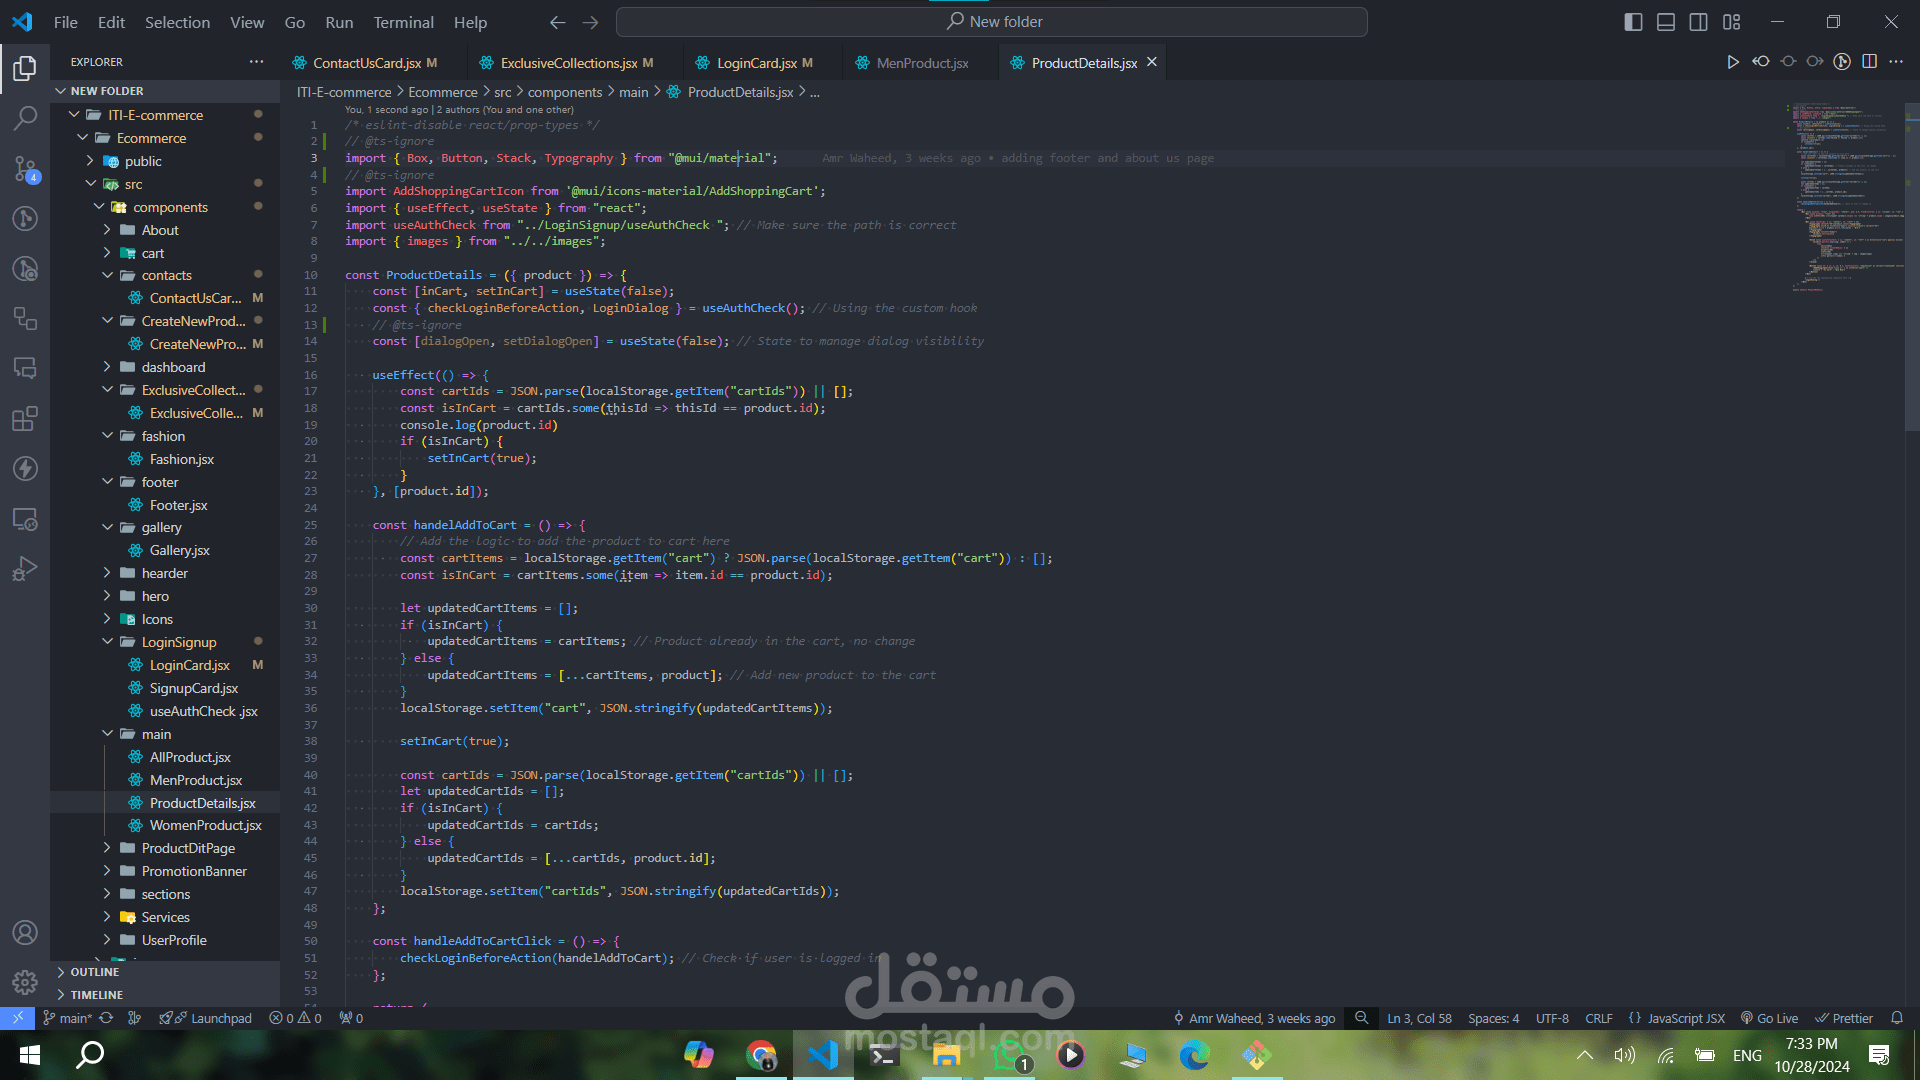Click the JavaScript JSX language mode
1920x1080 pixels.
click(1685, 1018)
